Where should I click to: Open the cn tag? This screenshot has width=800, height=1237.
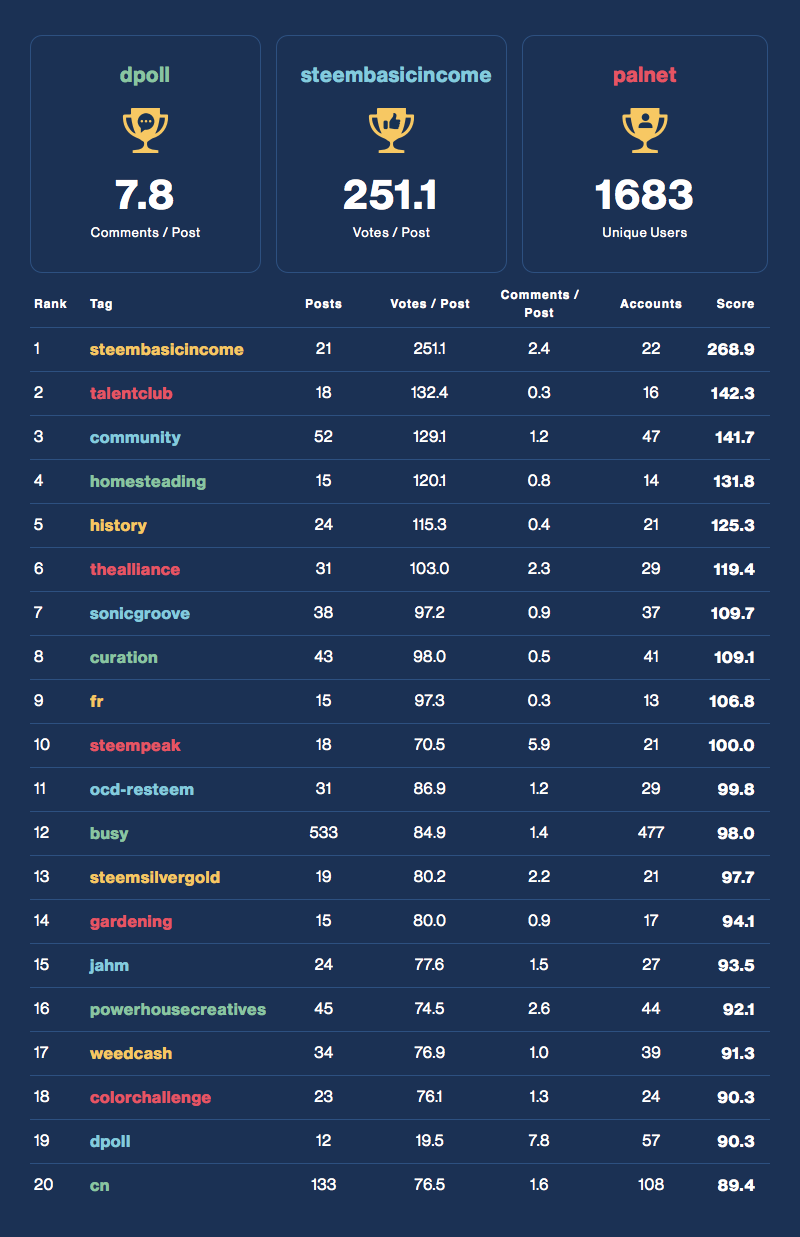(99, 1185)
